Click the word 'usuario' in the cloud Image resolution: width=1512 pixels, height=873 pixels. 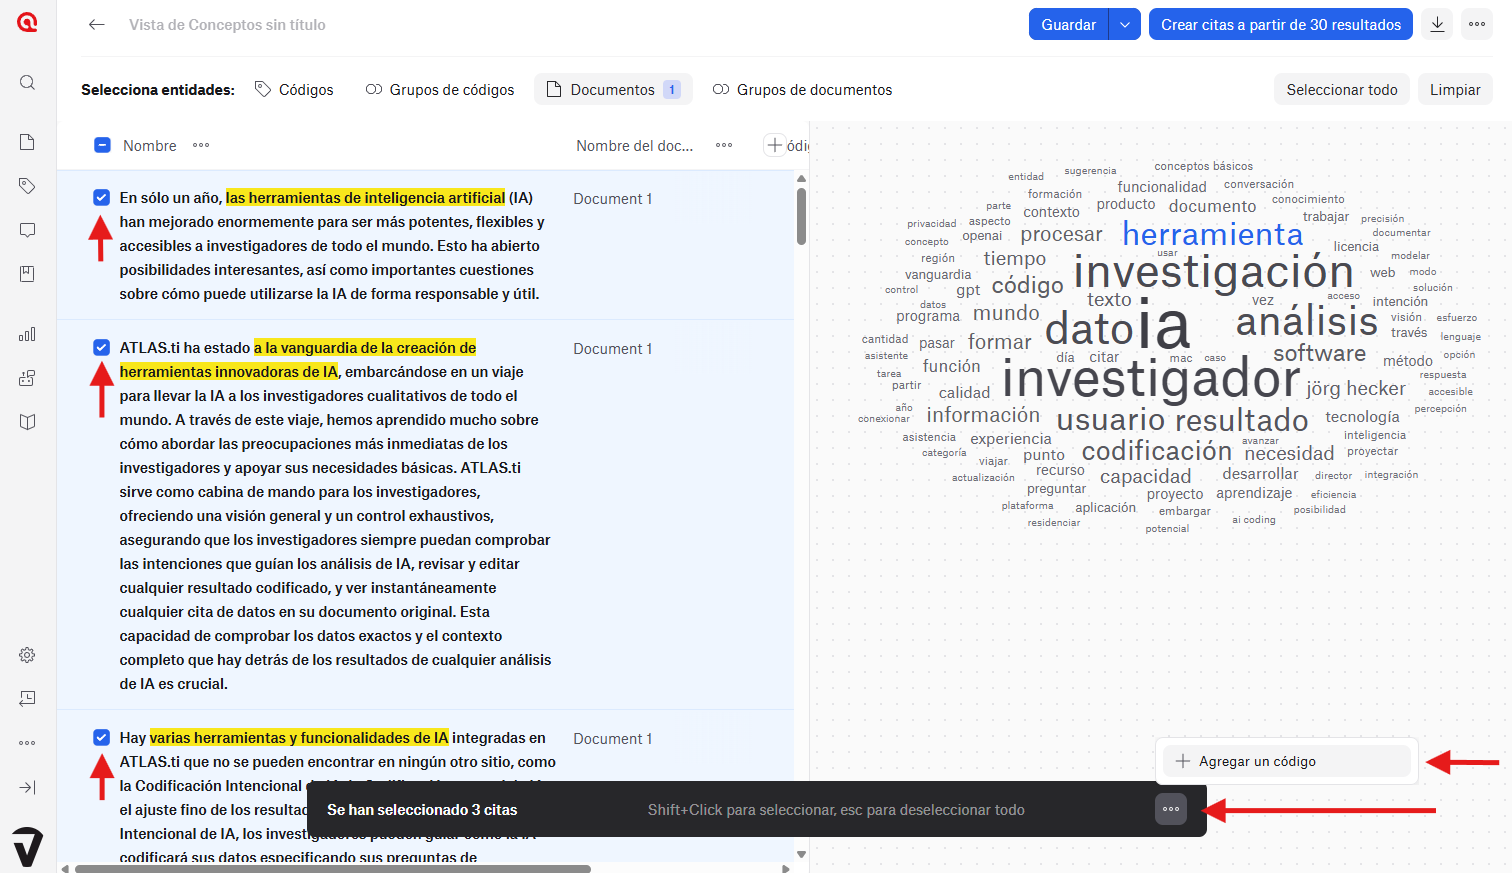coord(1111,420)
